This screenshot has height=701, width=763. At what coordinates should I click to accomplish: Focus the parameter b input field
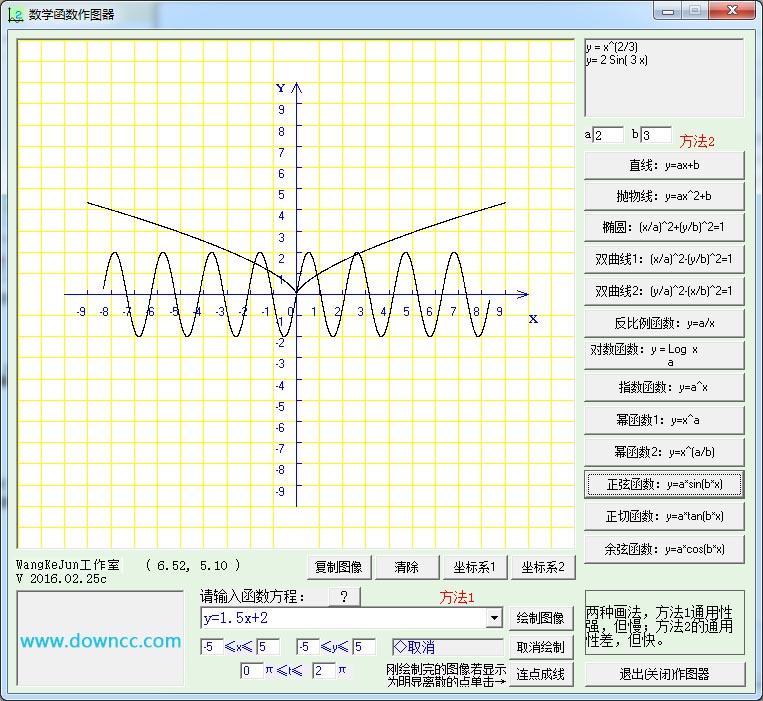point(656,135)
